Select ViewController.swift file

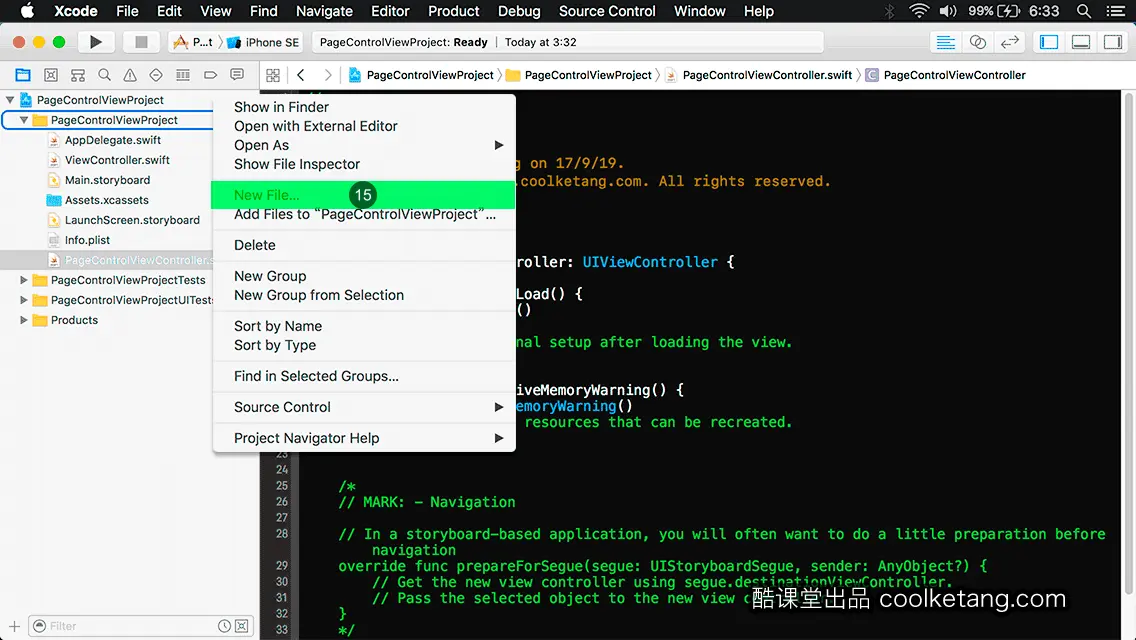point(117,159)
